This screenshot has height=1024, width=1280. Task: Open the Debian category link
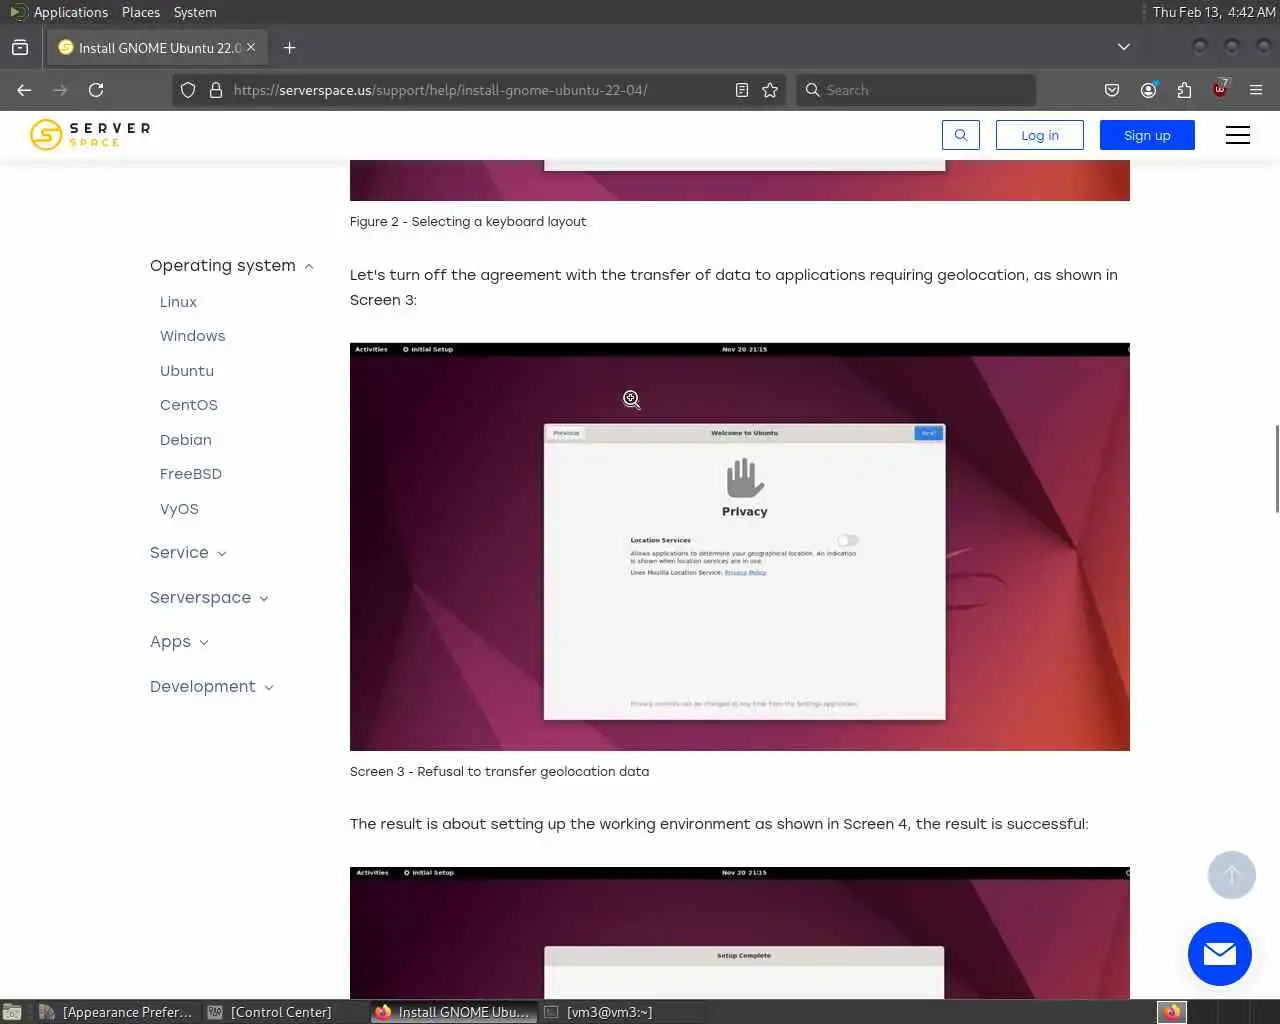click(x=186, y=440)
